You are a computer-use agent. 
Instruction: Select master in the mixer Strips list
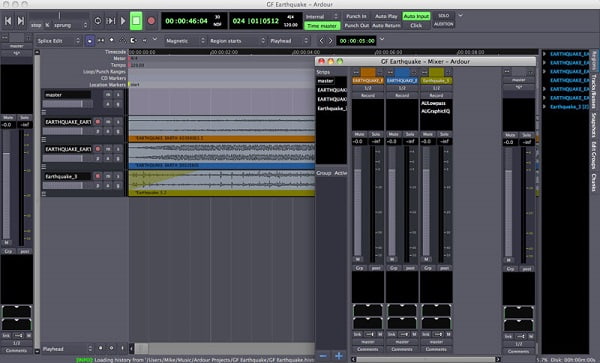tap(326, 81)
